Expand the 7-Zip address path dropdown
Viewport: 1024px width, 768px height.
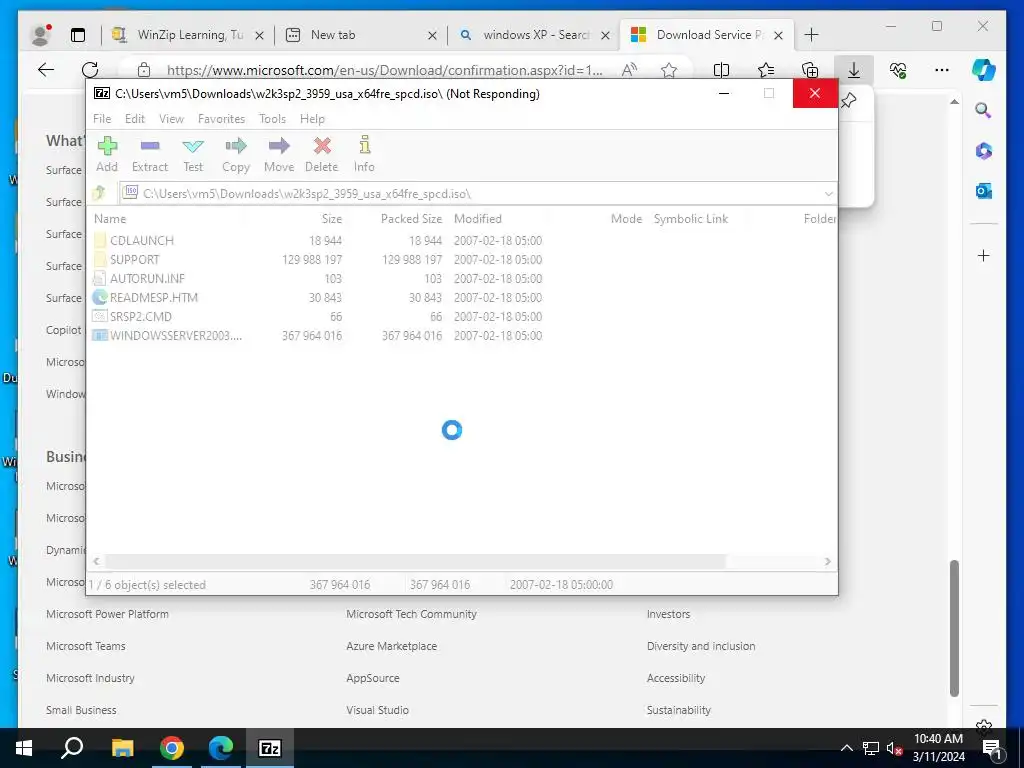coord(828,193)
